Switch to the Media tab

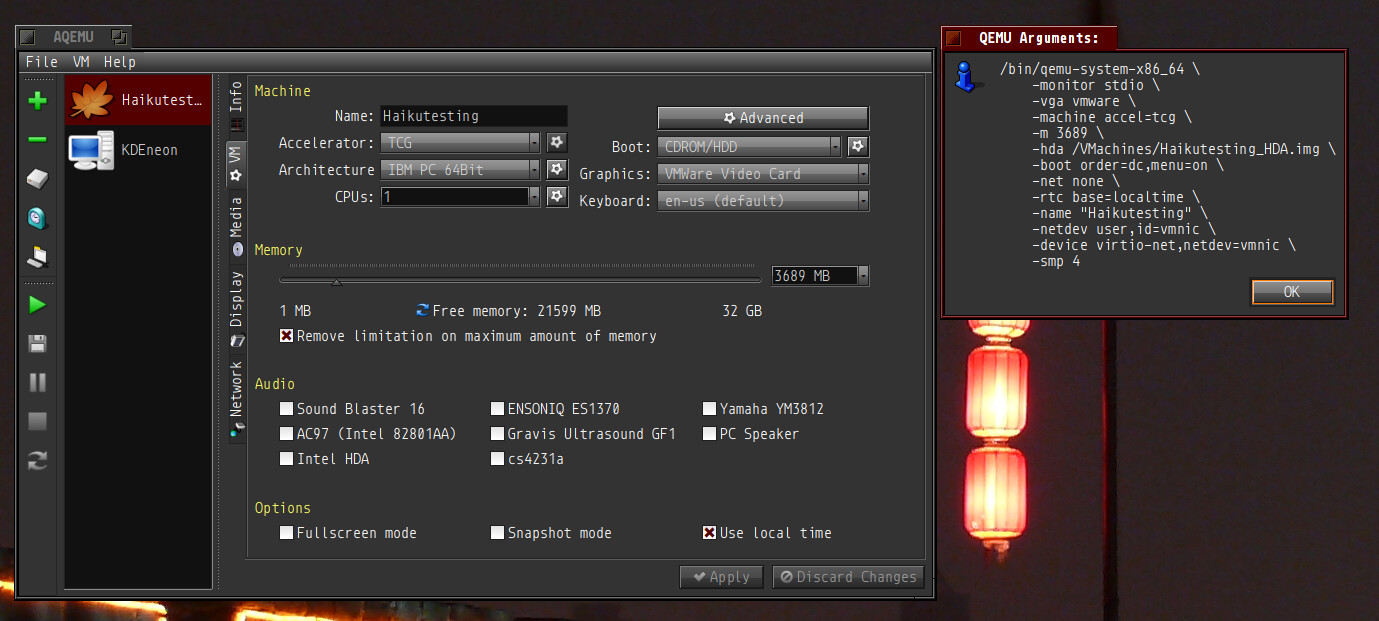(236, 225)
